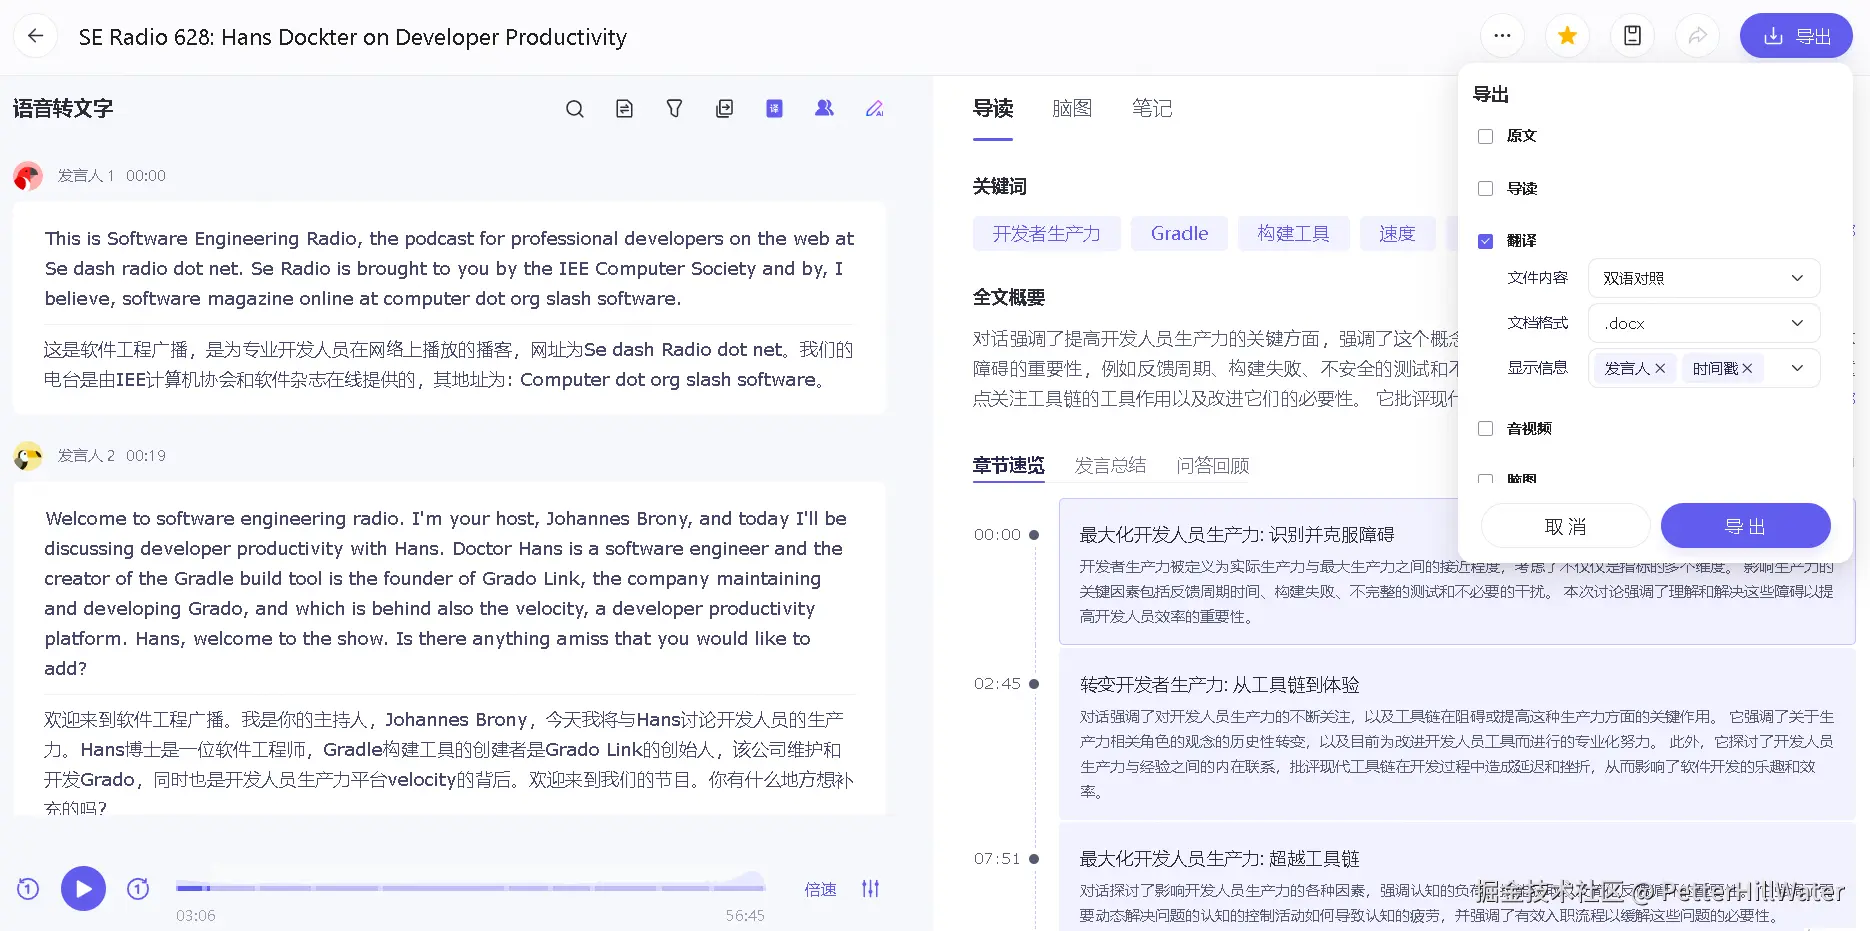Screen dimensions: 1870x931
Task: Open chapter 最大化开发人员生产力: 超越工具链
Action: click(x=1457, y=877)
